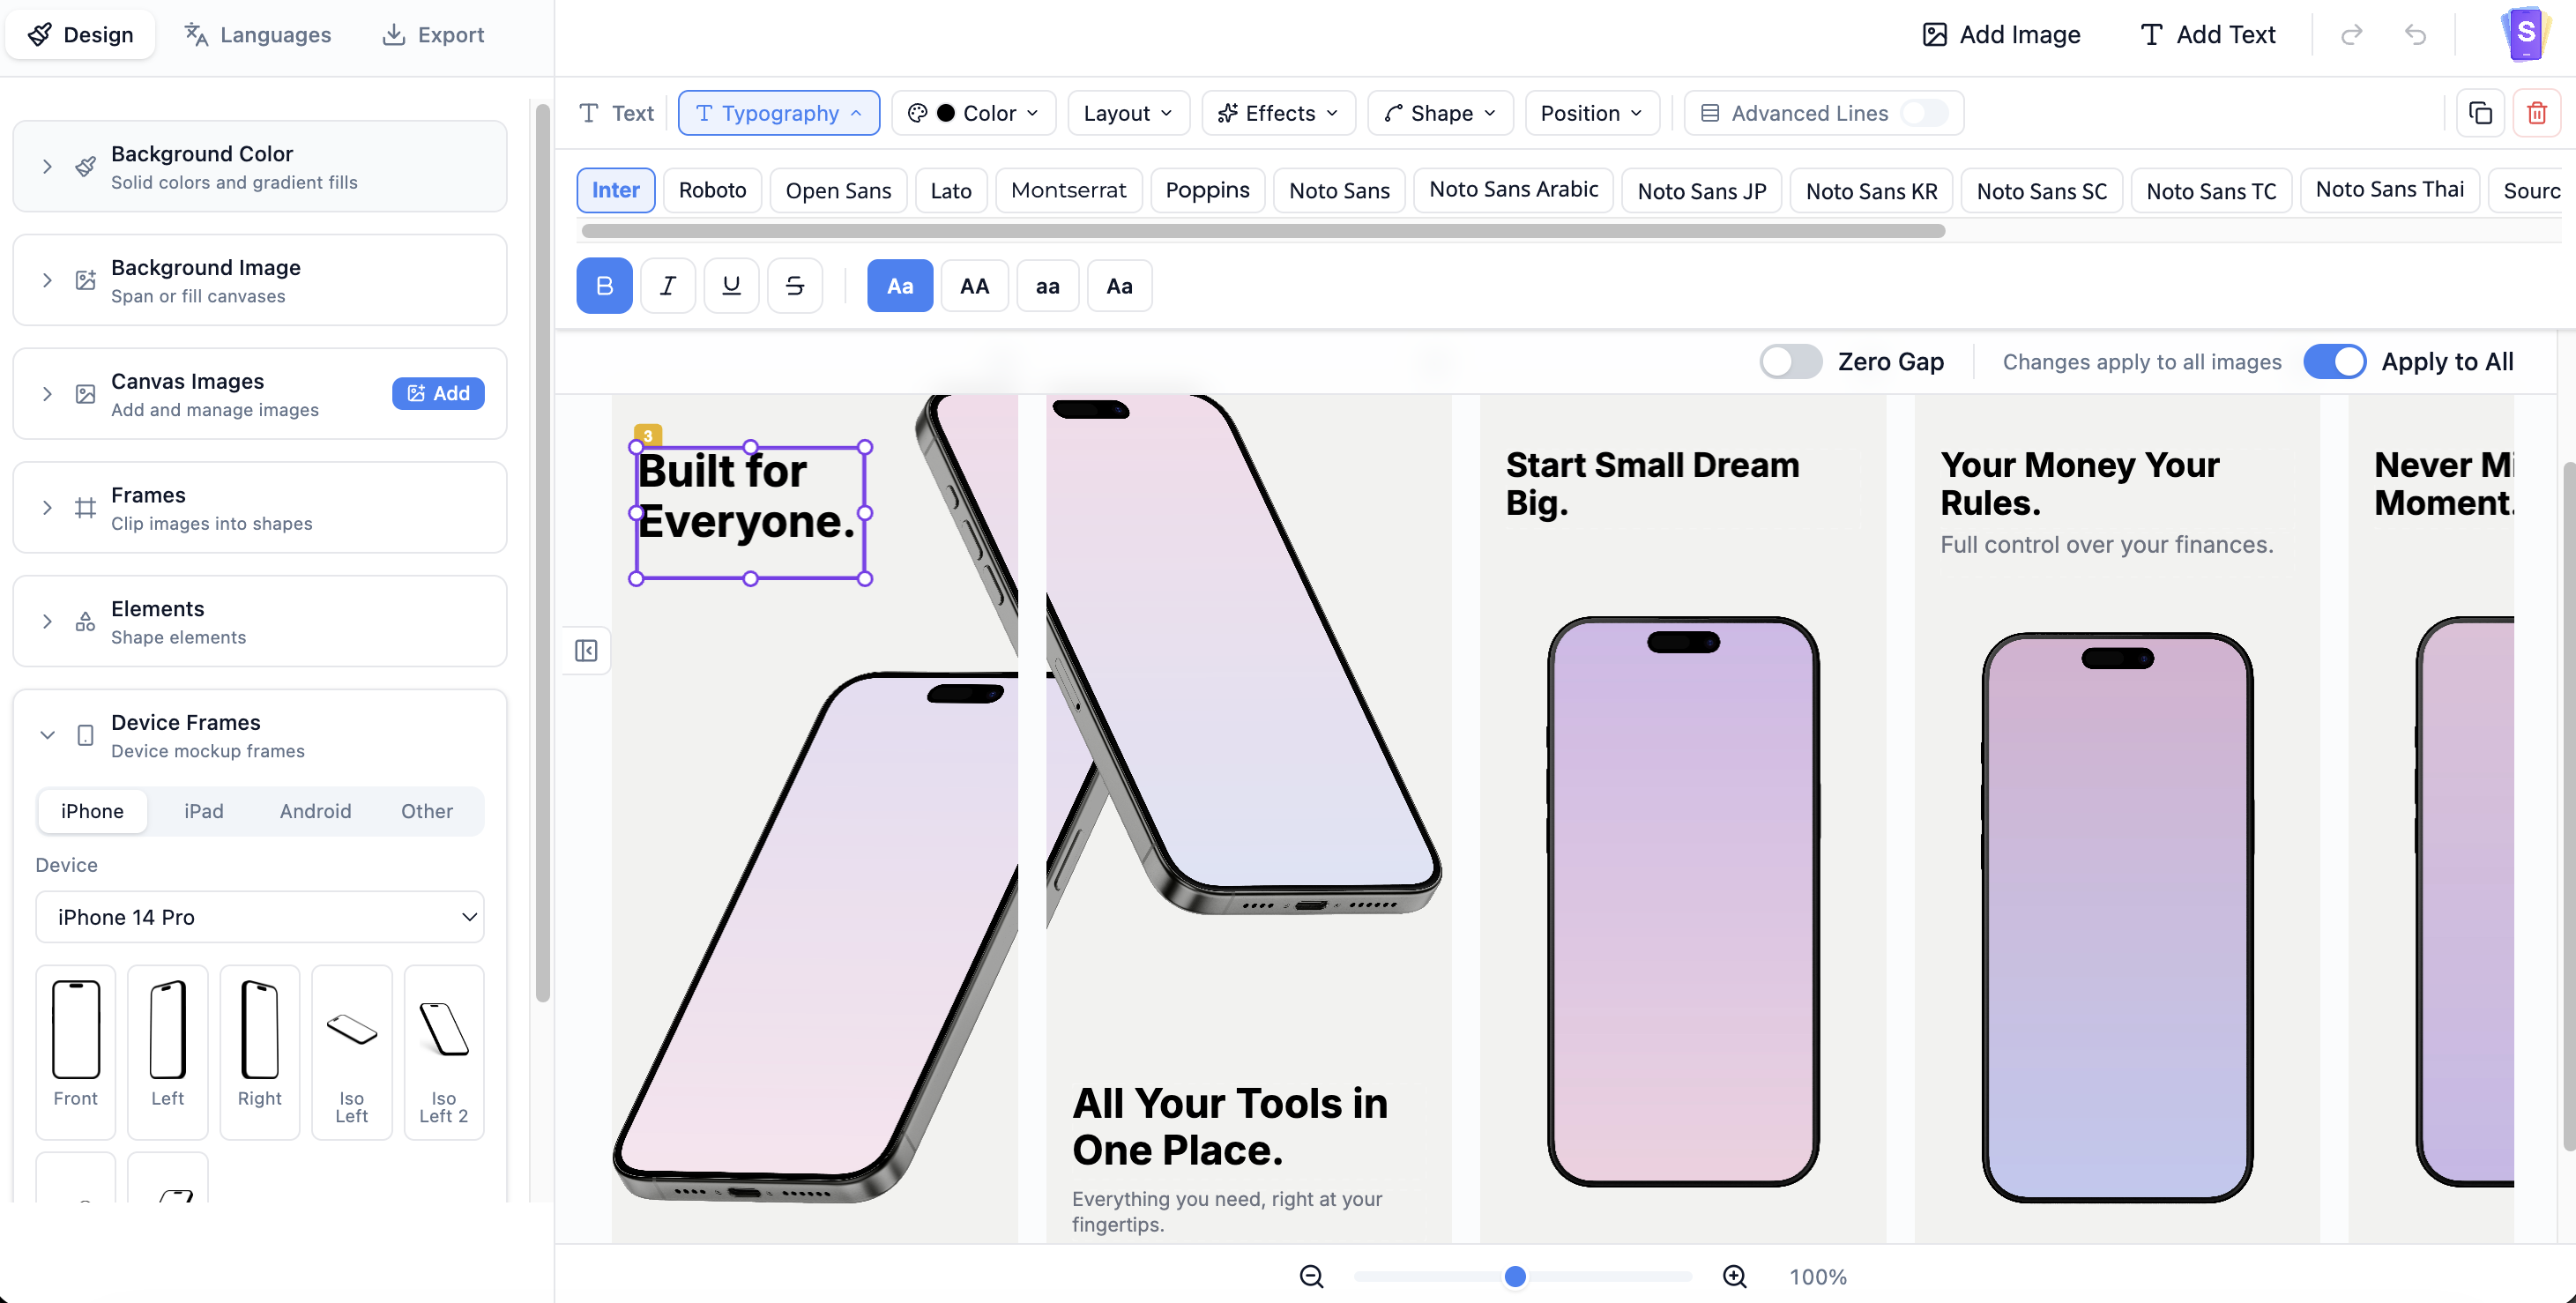Toggle bold text formatting
The image size is (2576, 1303).
click(x=604, y=285)
